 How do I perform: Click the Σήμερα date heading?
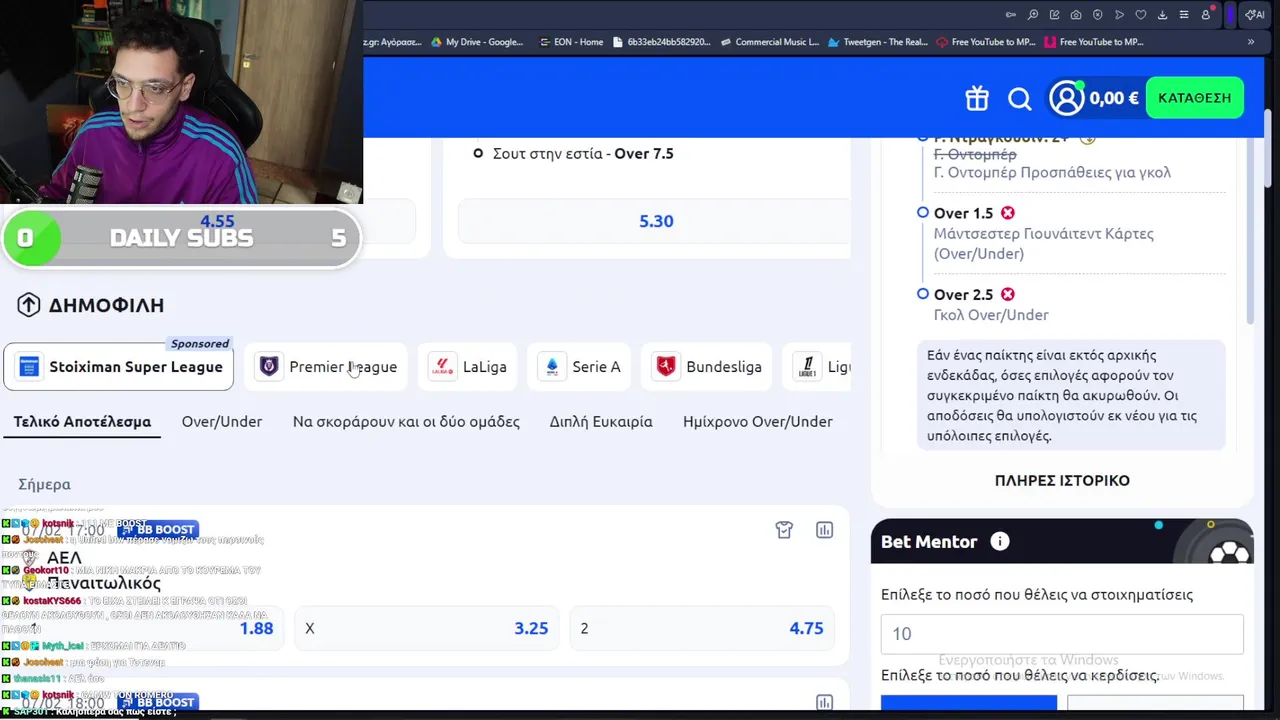(x=45, y=484)
